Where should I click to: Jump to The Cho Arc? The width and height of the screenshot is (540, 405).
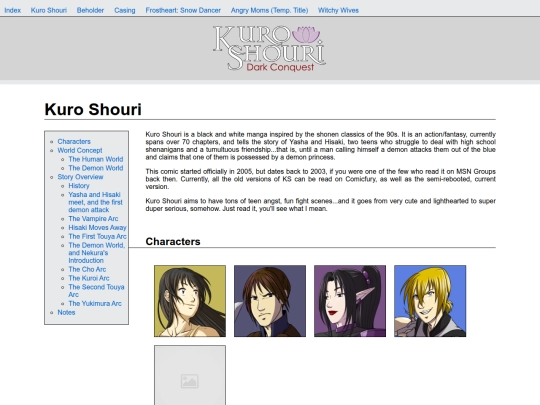87,269
